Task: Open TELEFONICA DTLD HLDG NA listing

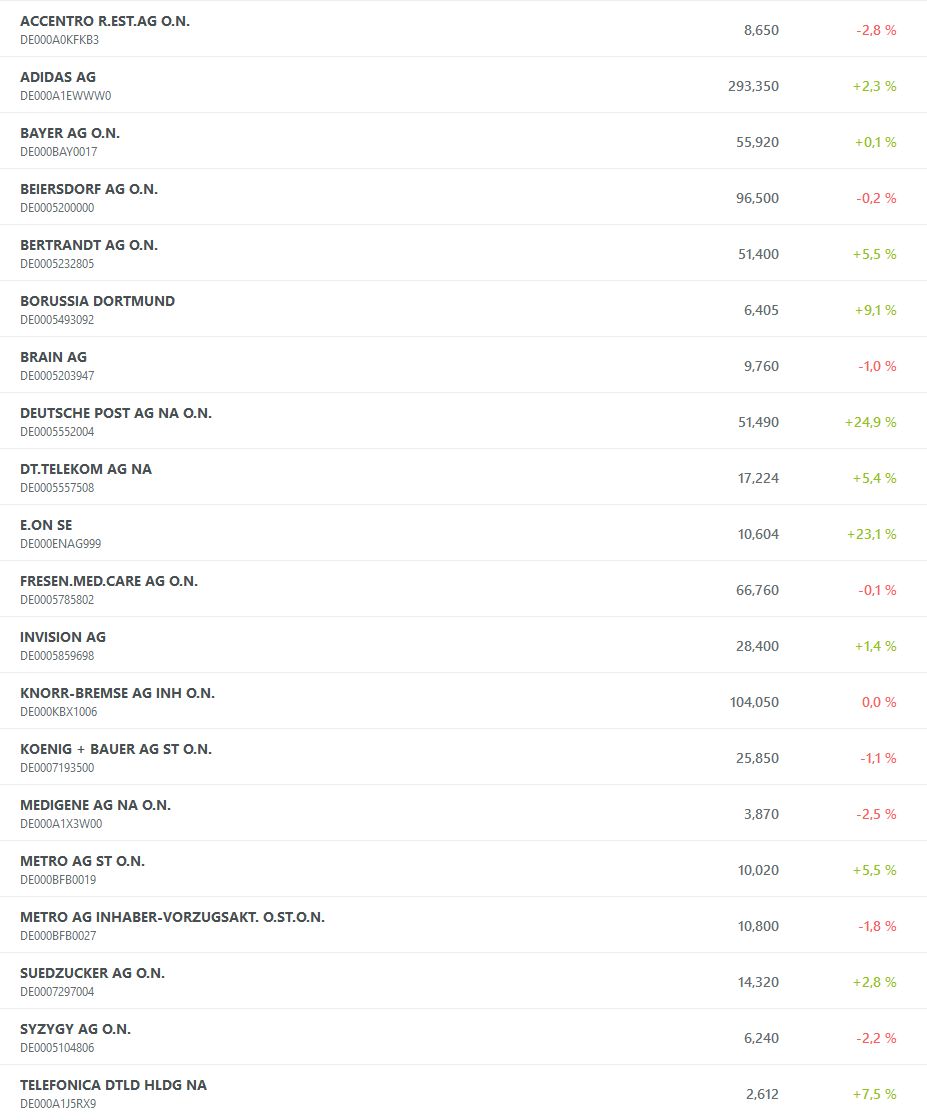Action: point(113,1085)
